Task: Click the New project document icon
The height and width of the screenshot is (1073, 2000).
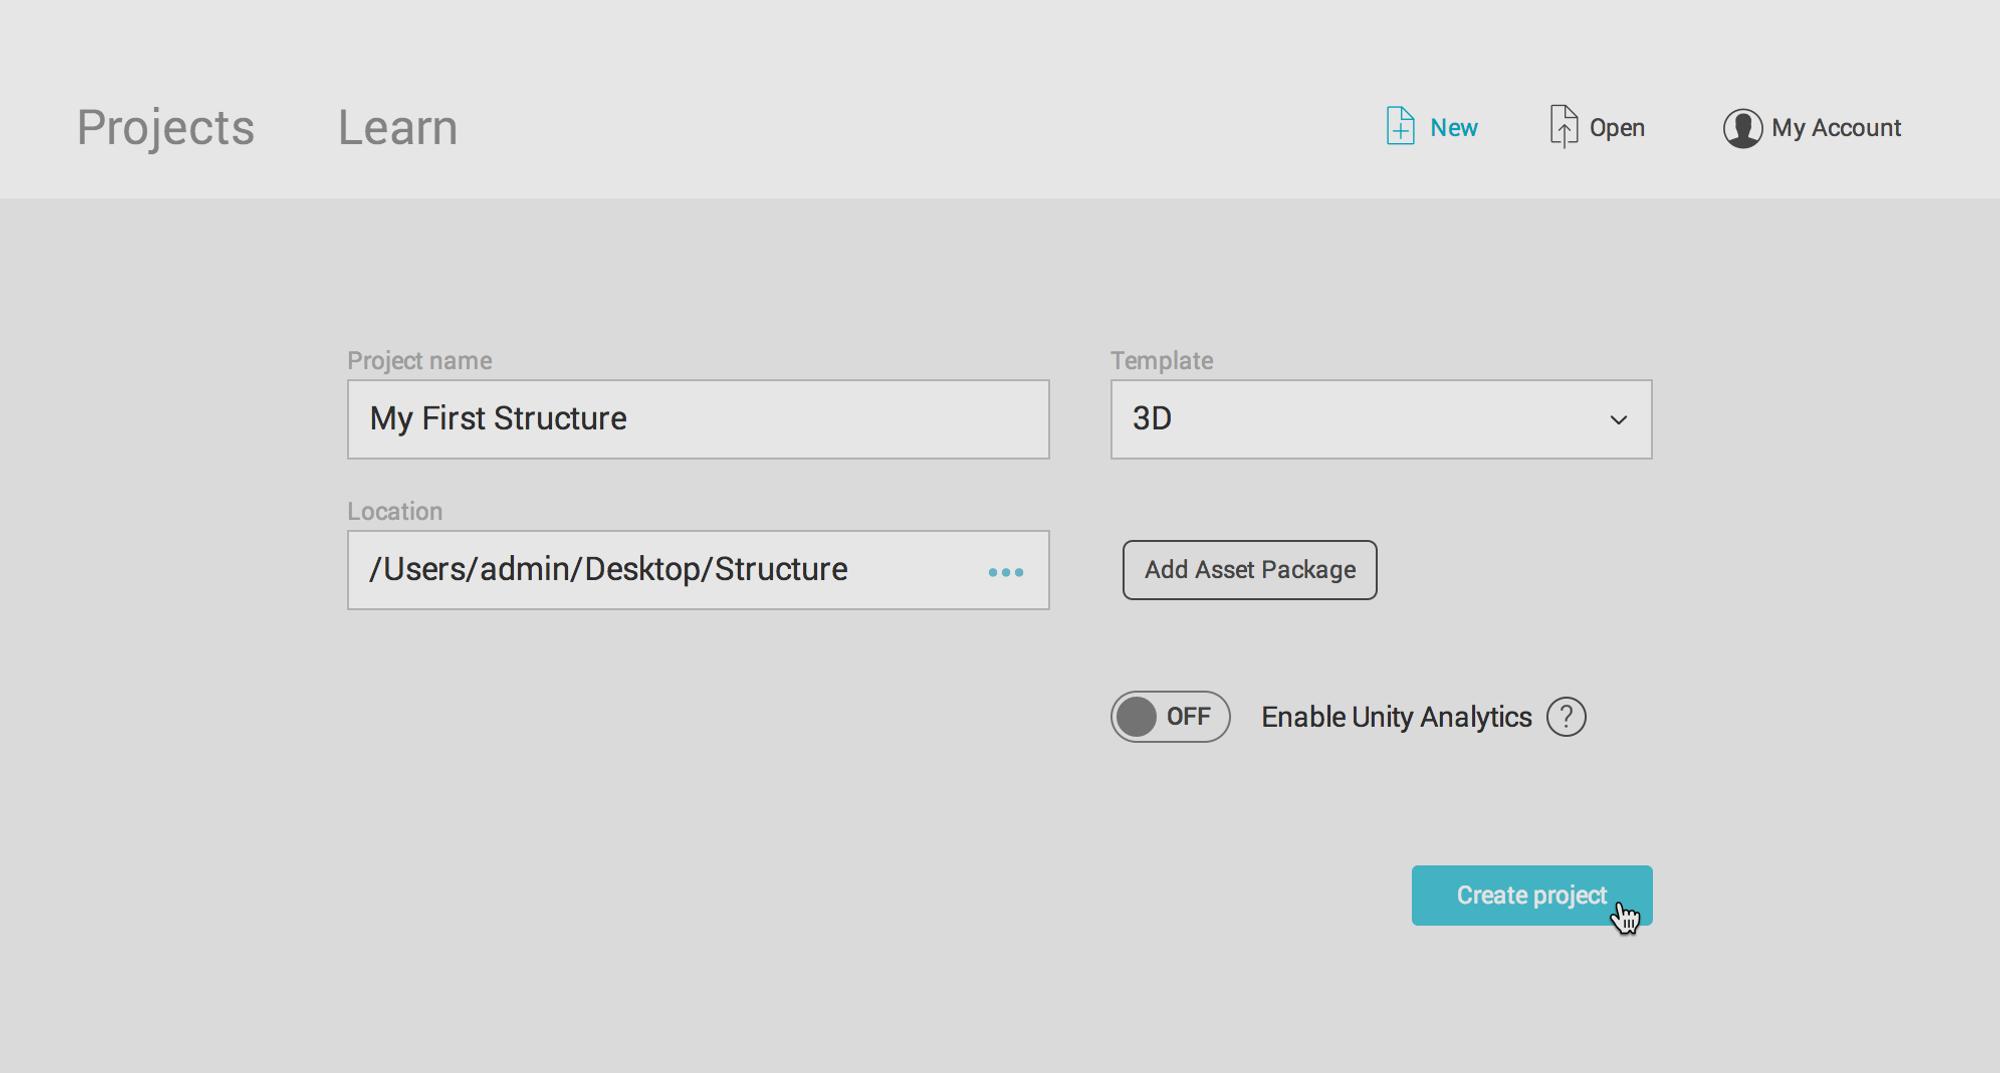Action: click(1400, 127)
